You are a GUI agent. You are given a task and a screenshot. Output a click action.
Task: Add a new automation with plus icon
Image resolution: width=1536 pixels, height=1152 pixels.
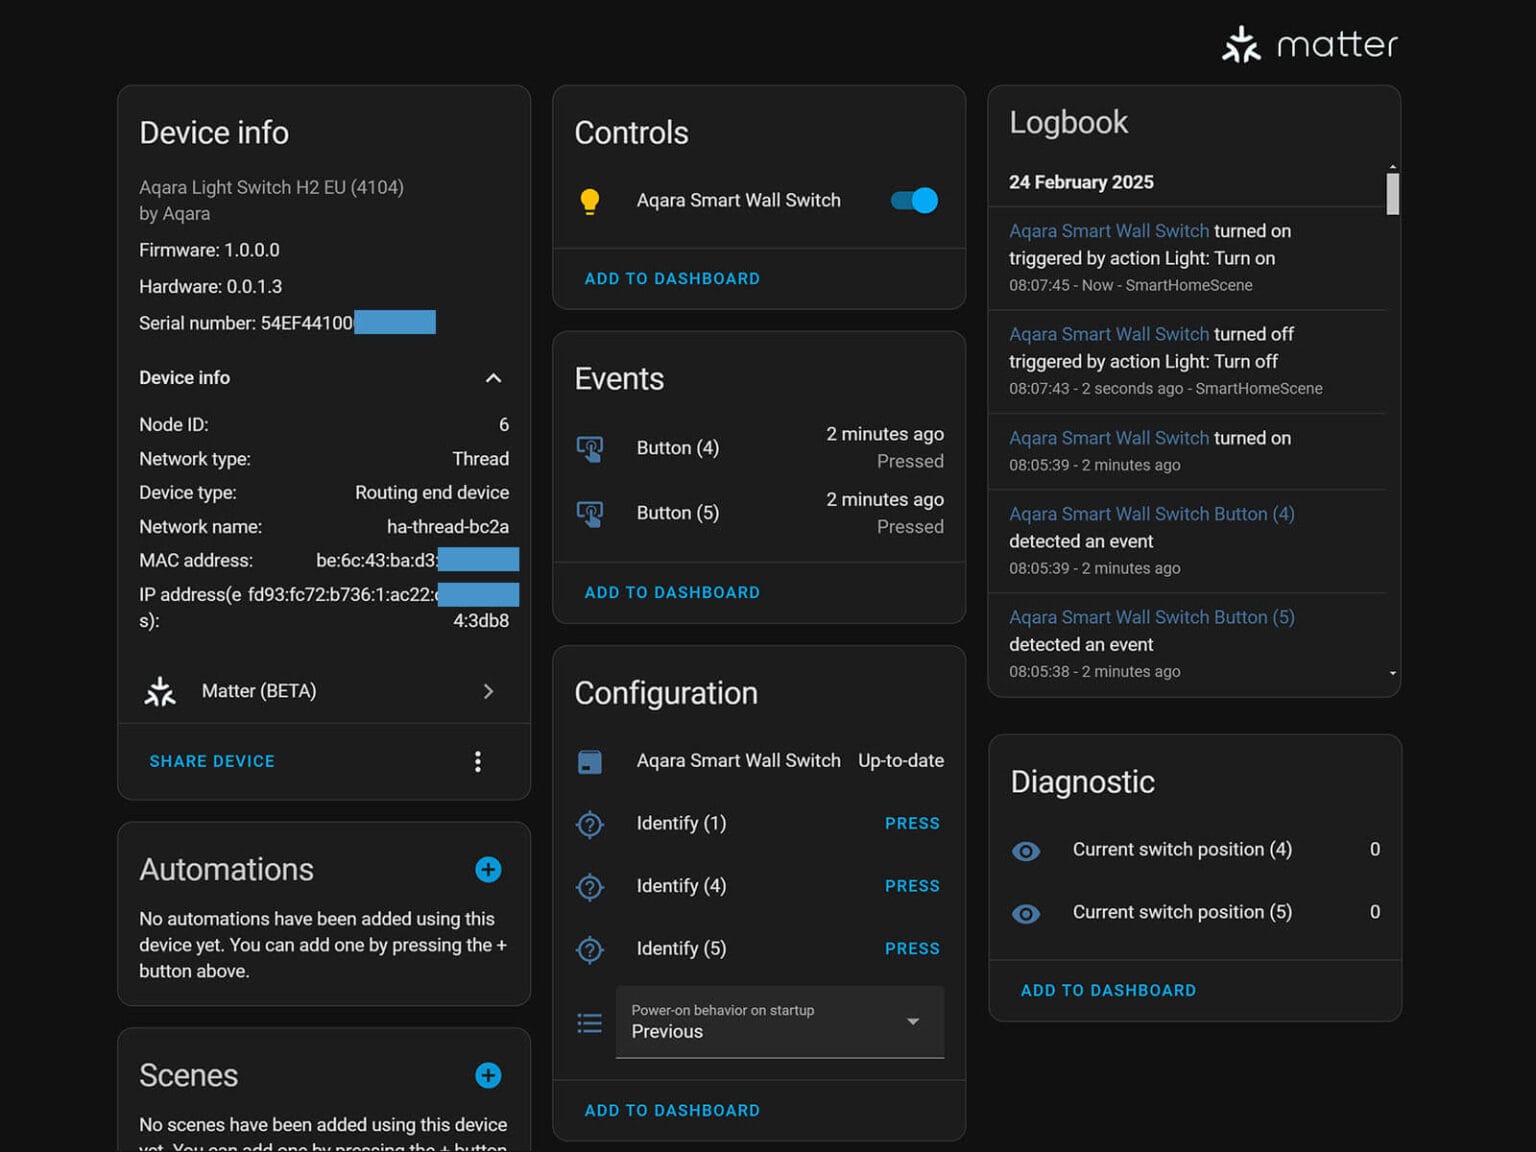[488, 870]
